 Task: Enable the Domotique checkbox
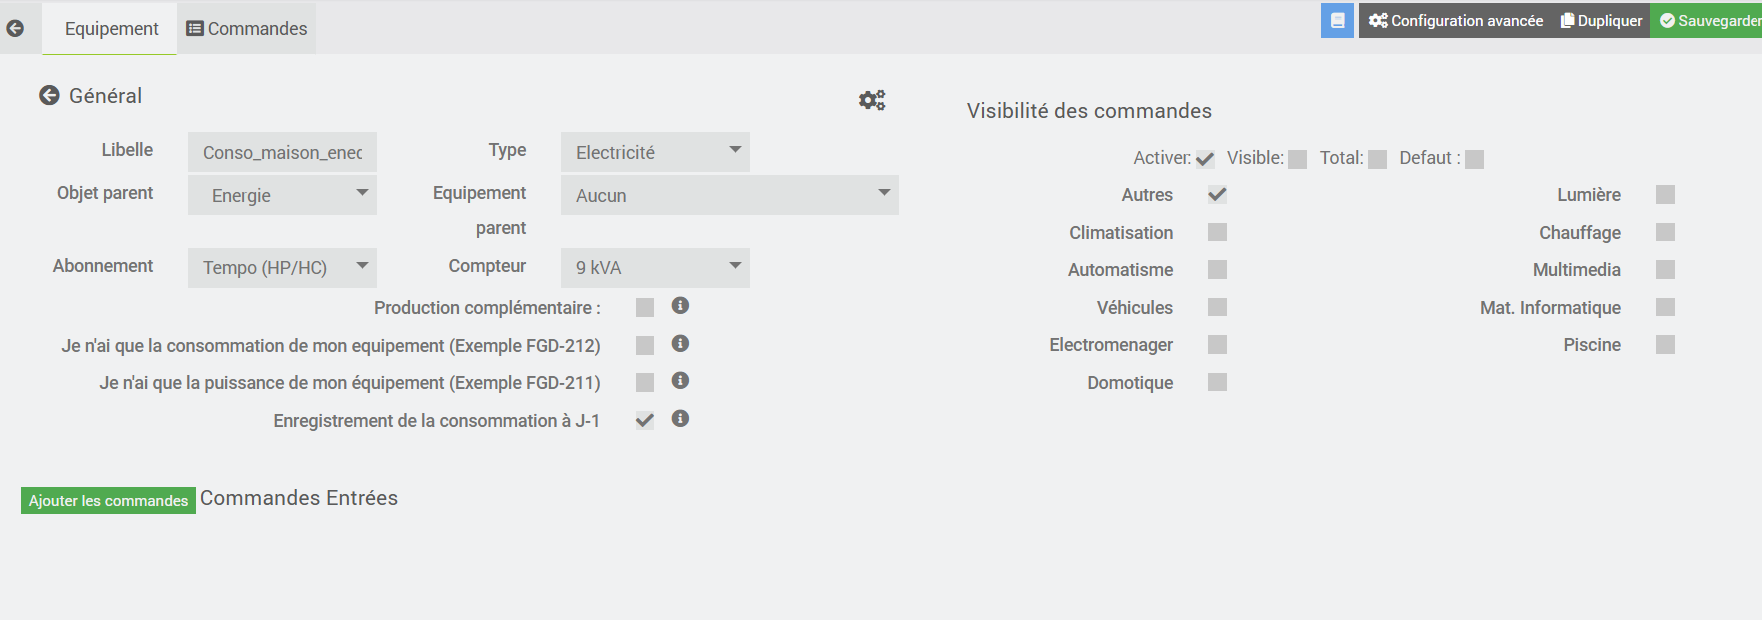1217,382
